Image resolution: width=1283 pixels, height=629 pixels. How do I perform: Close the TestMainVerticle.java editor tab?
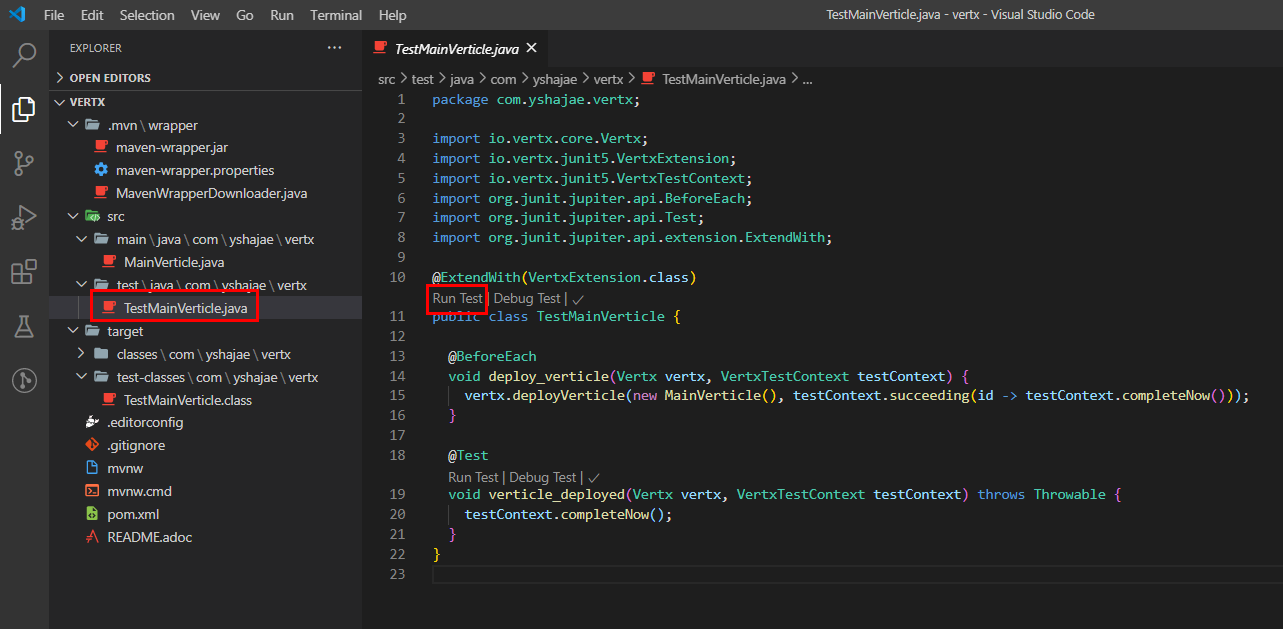point(531,47)
